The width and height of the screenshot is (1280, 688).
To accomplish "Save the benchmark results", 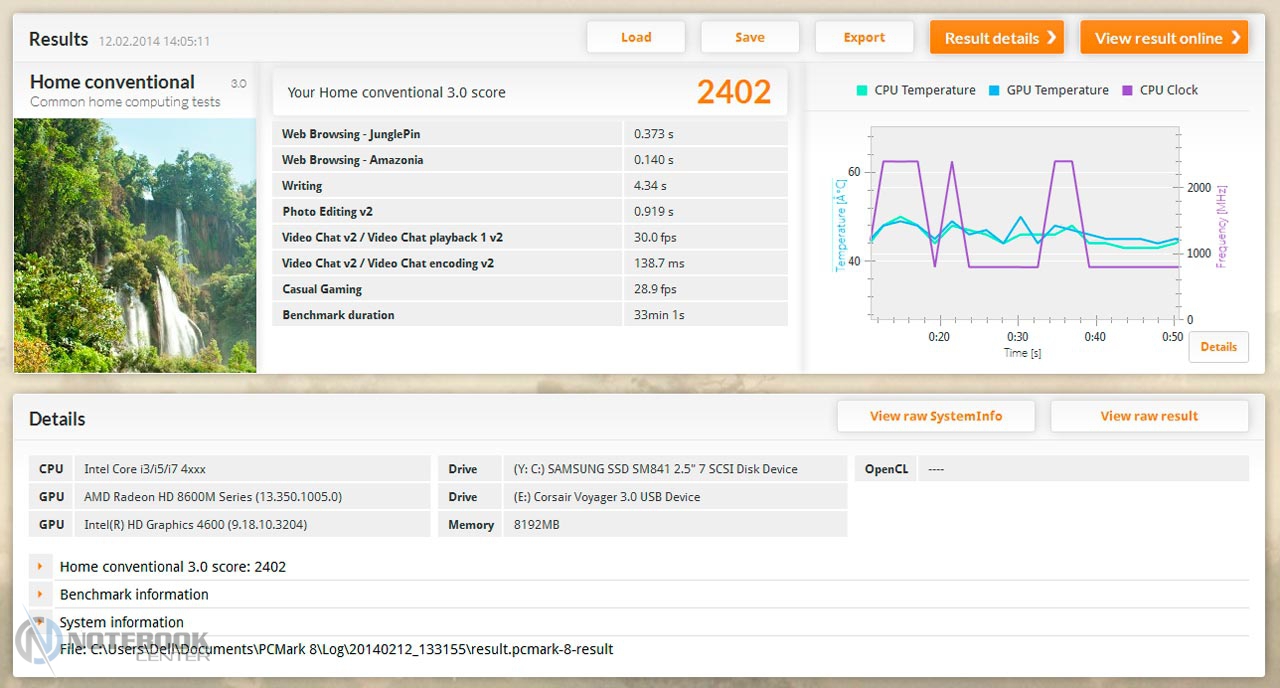I will [749, 38].
